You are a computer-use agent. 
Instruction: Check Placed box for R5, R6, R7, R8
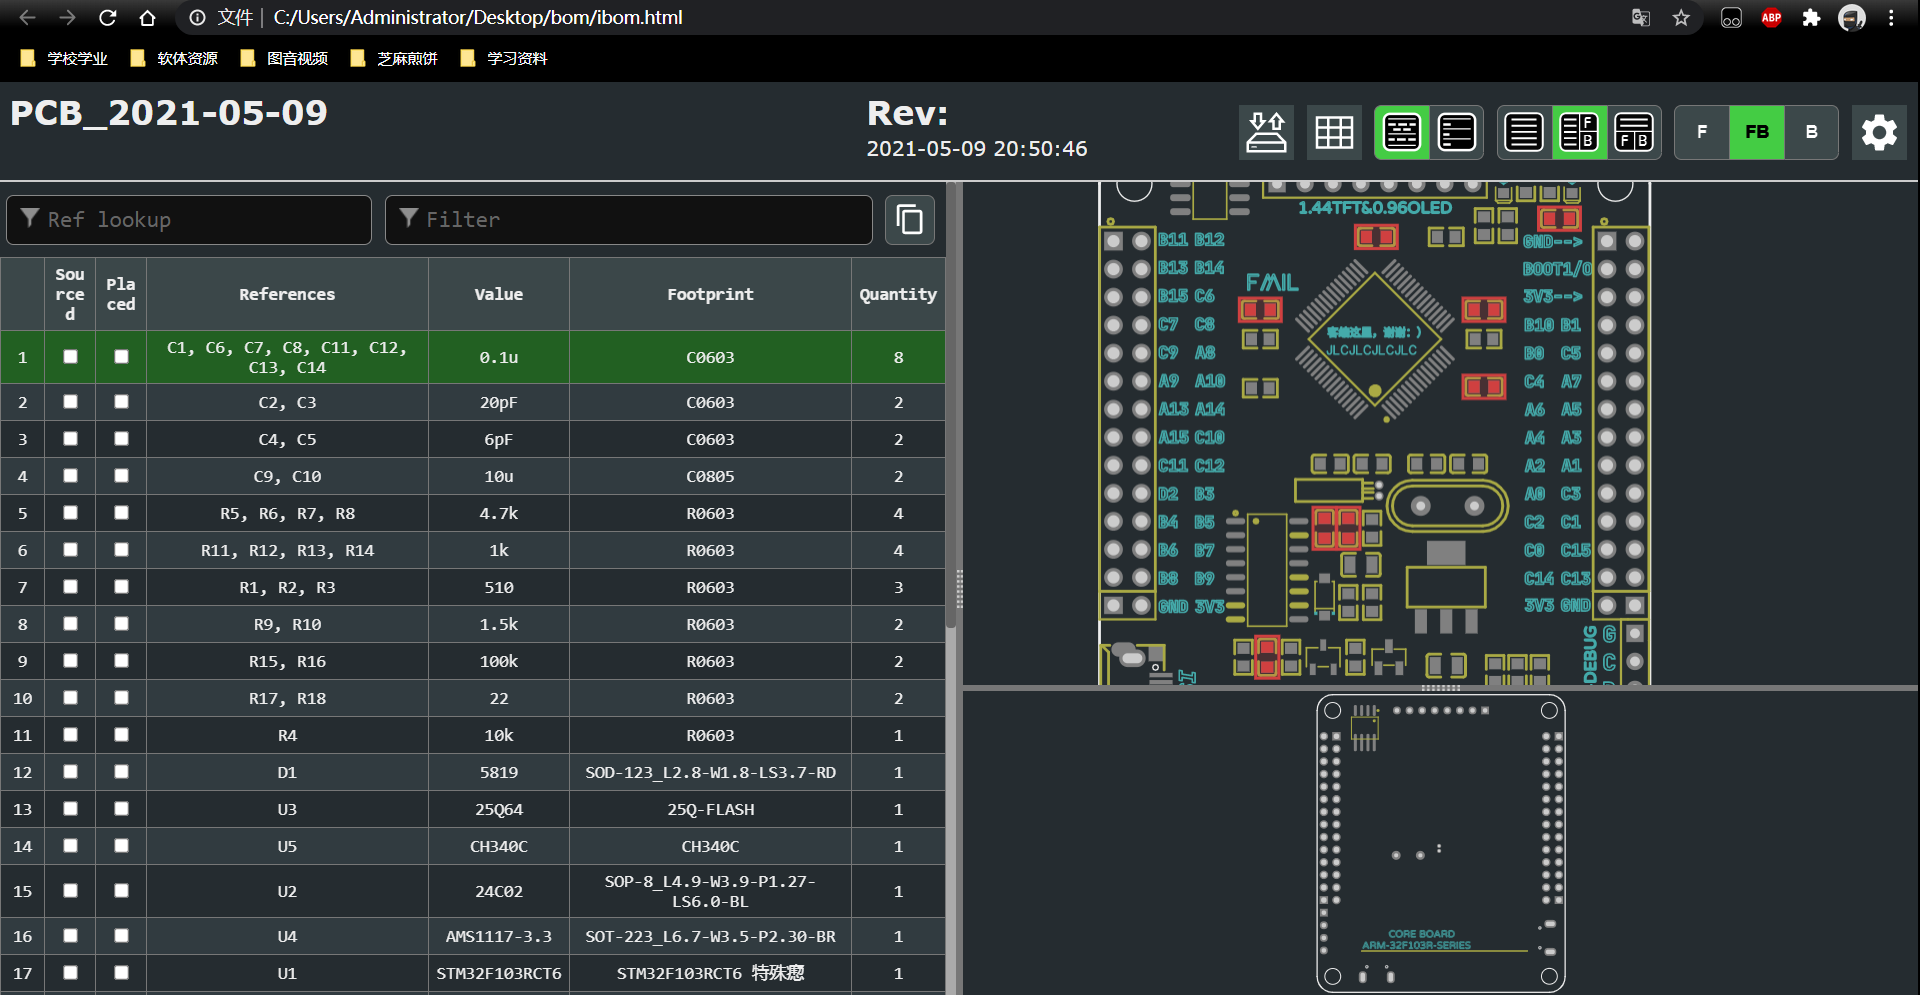pos(121,513)
